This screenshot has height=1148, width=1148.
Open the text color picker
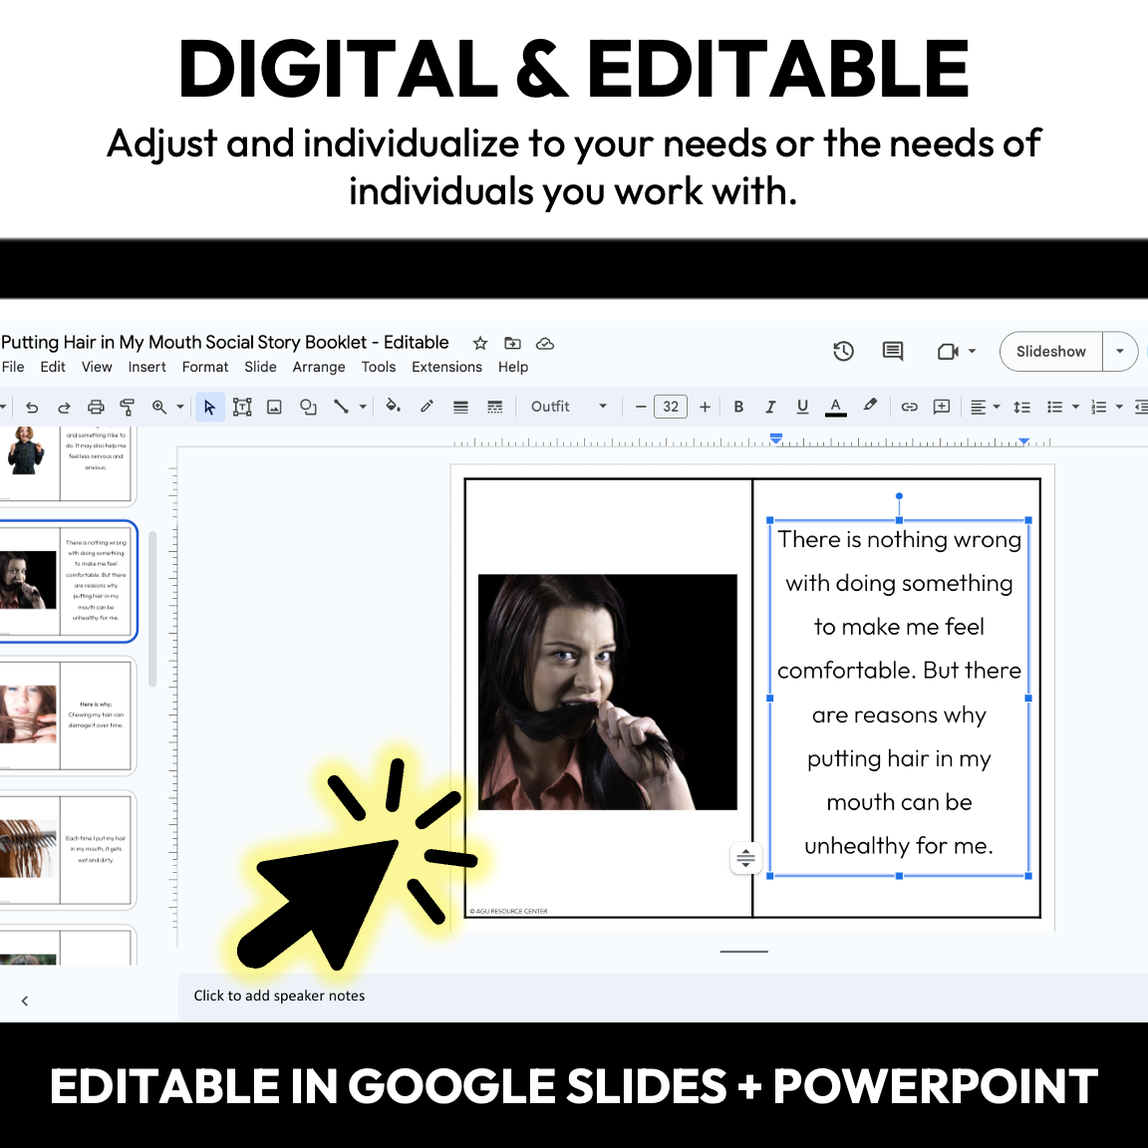pos(835,407)
